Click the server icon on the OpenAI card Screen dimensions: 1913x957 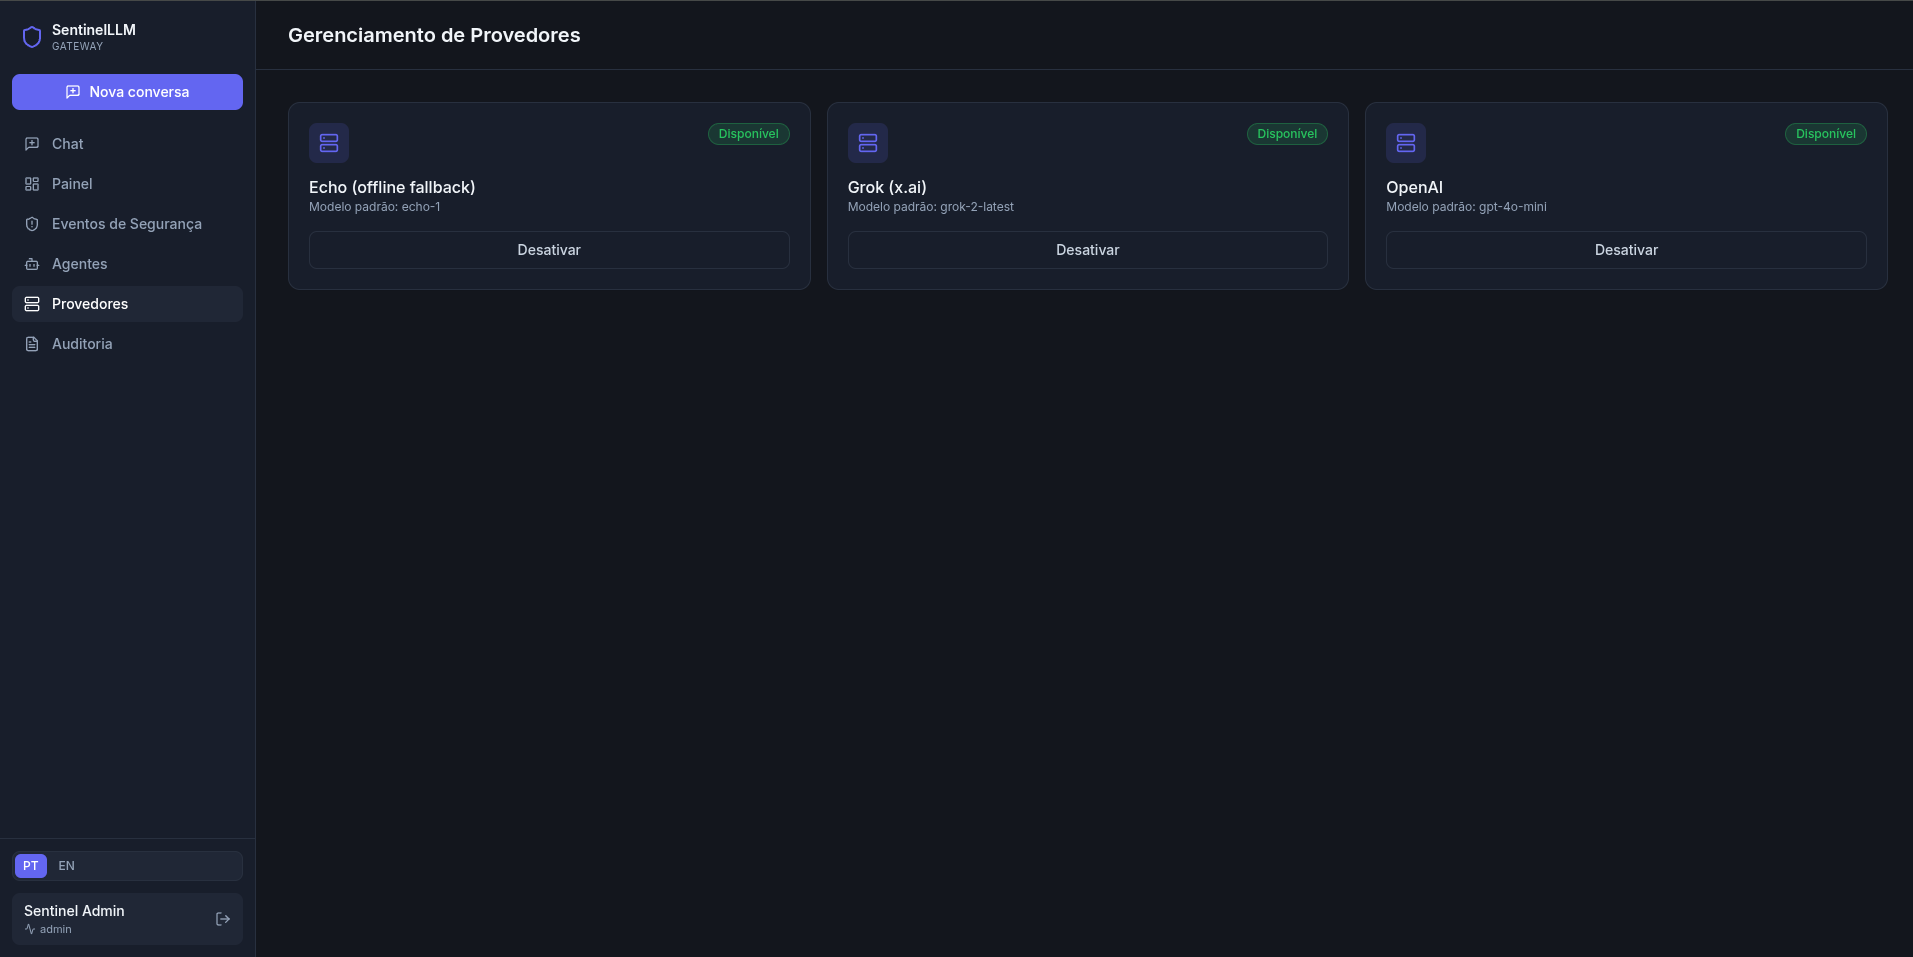[x=1406, y=143]
